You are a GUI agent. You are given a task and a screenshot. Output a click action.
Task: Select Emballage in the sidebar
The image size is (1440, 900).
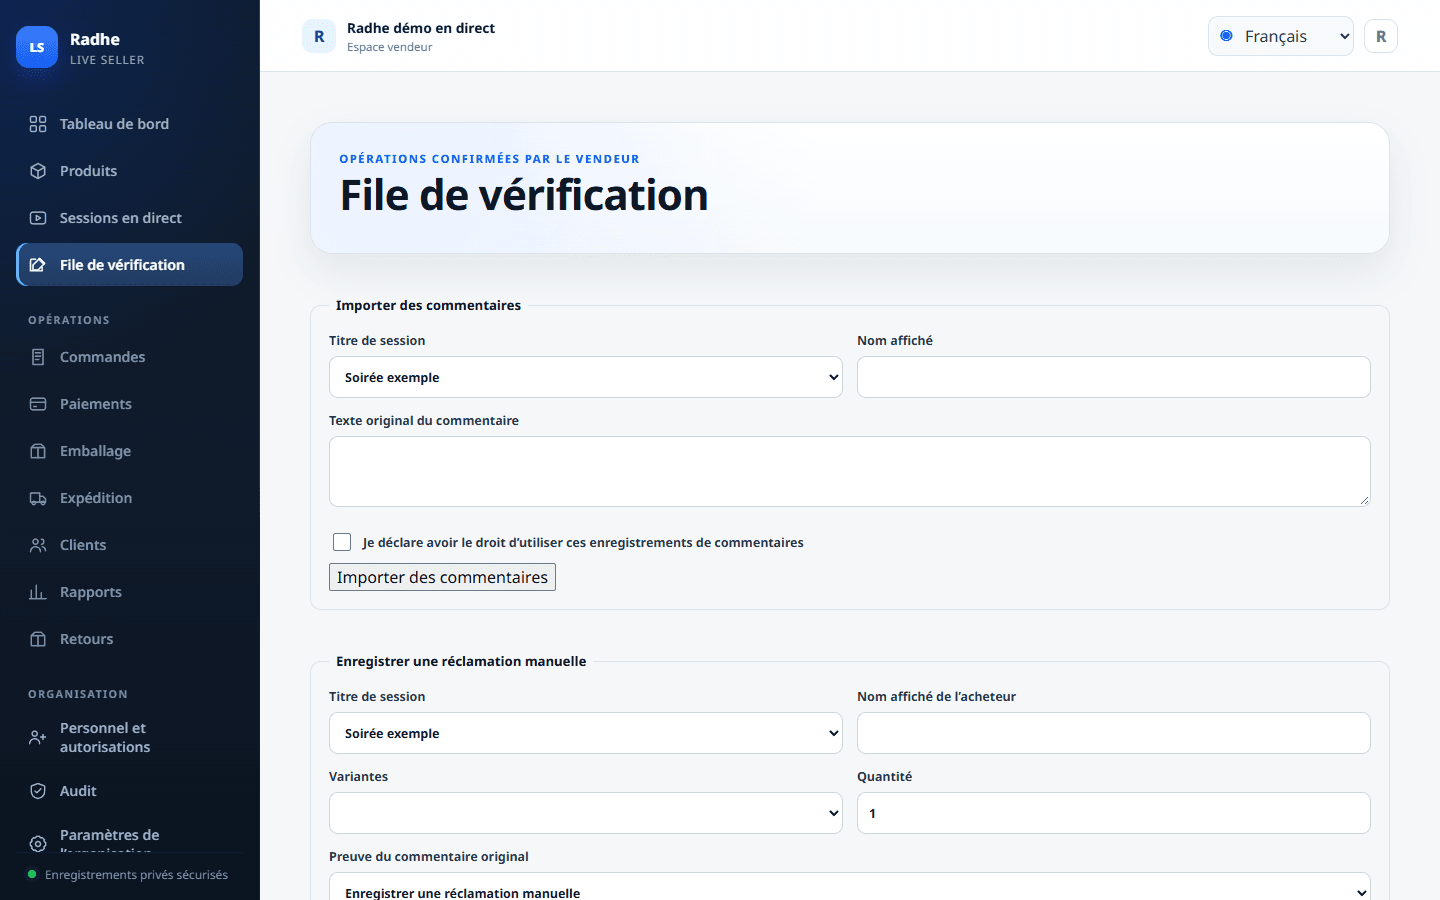point(130,451)
